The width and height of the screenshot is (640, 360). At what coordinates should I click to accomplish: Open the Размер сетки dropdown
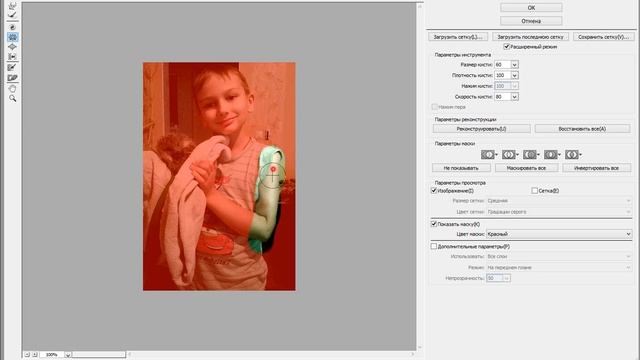coord(559,200)
